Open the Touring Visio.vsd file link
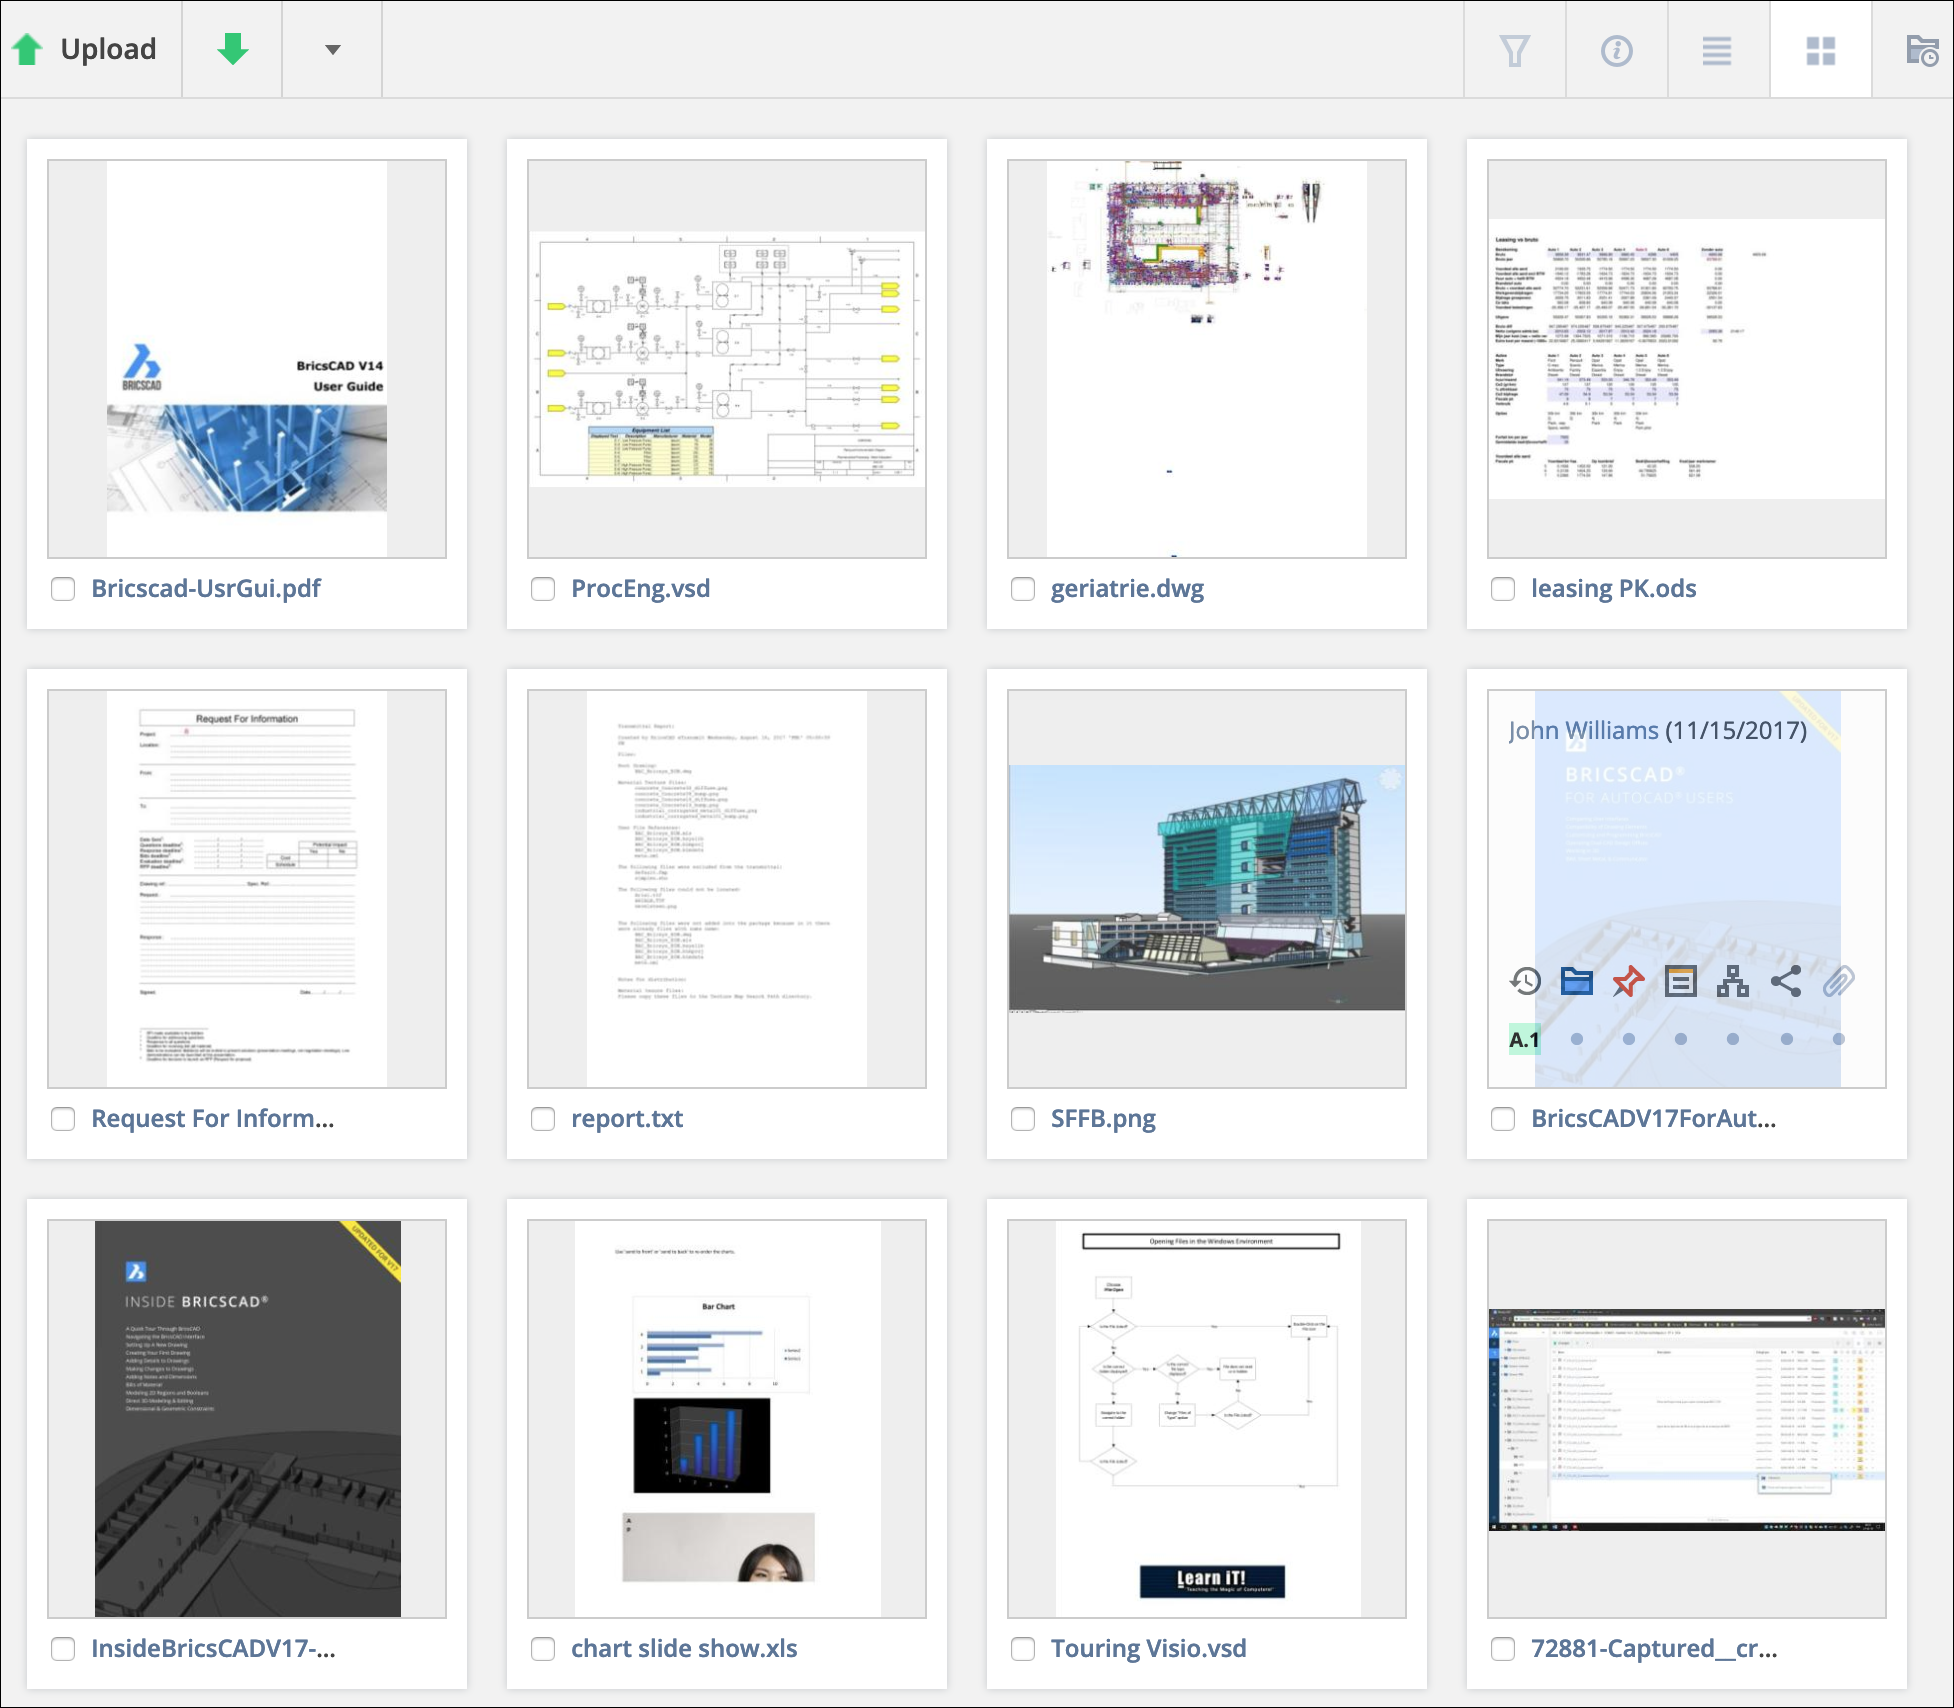 pyautogui.click(x=1148, y=1648)
